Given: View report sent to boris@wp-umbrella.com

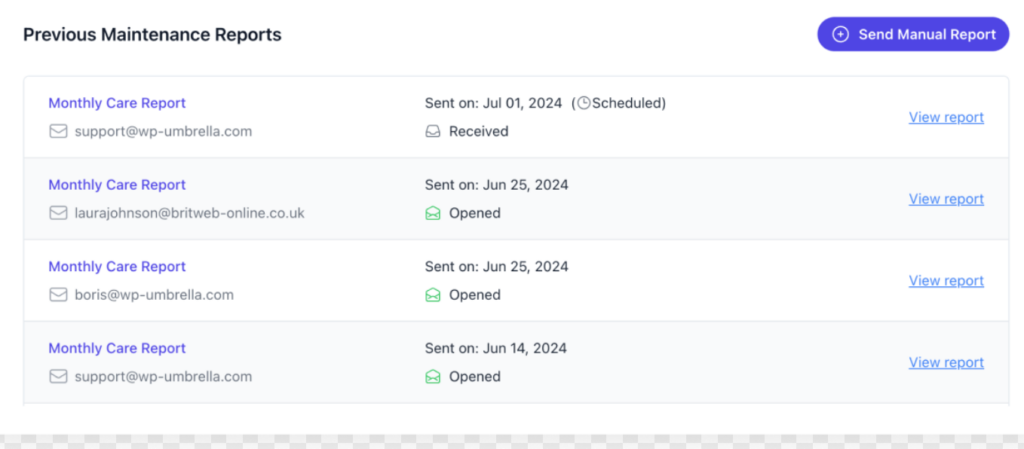Looking at the screenshot, I should coord(946,281).
